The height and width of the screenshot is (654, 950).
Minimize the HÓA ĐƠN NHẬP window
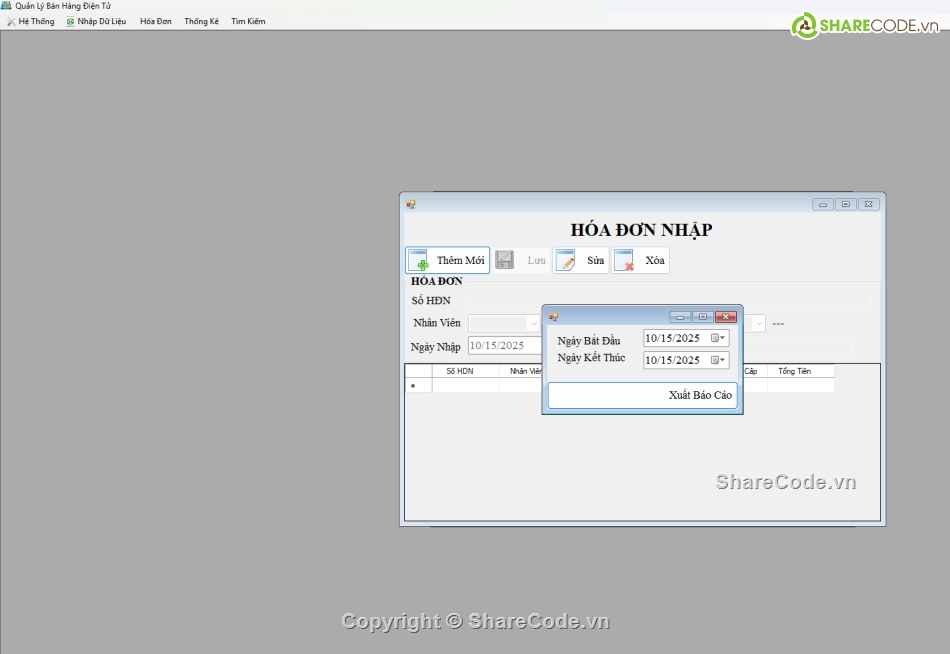tap(823, 204)
